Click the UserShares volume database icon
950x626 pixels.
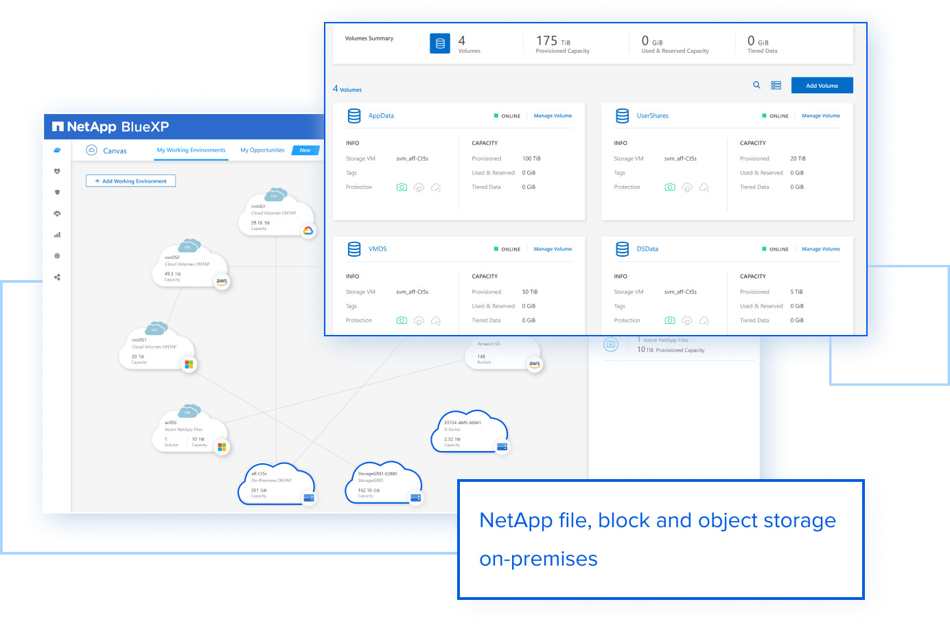(622, 116)
